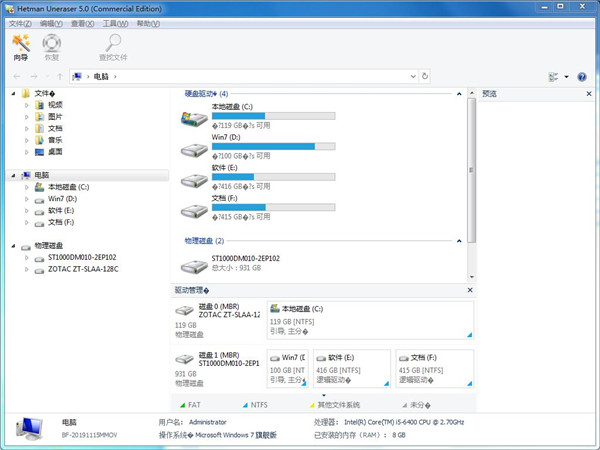The image size is (600, 450).
Task: Click the 恢复 lifebuoy toolbar icon
Action: (x=51, y=45)
